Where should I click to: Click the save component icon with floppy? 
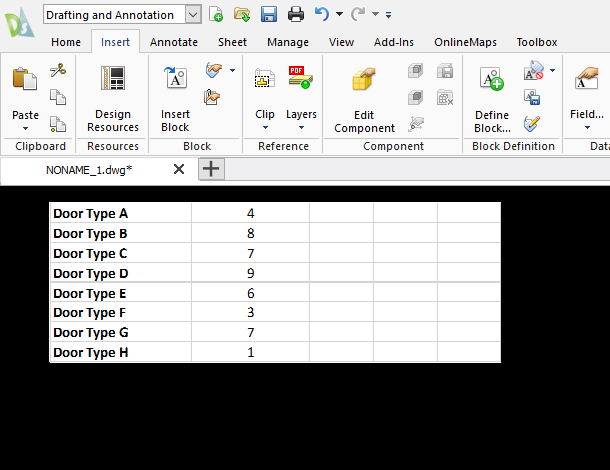tap(445, 71)
